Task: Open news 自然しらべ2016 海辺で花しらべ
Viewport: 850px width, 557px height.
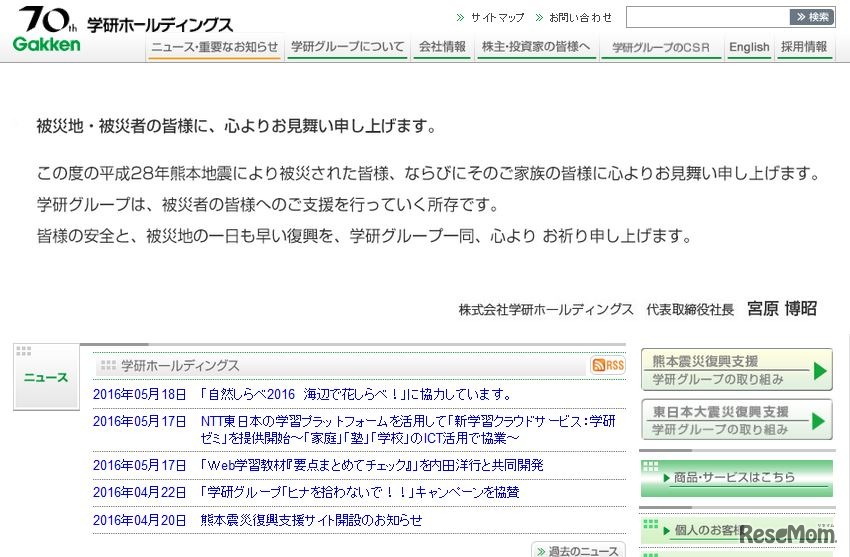Action: pos(356,394)
